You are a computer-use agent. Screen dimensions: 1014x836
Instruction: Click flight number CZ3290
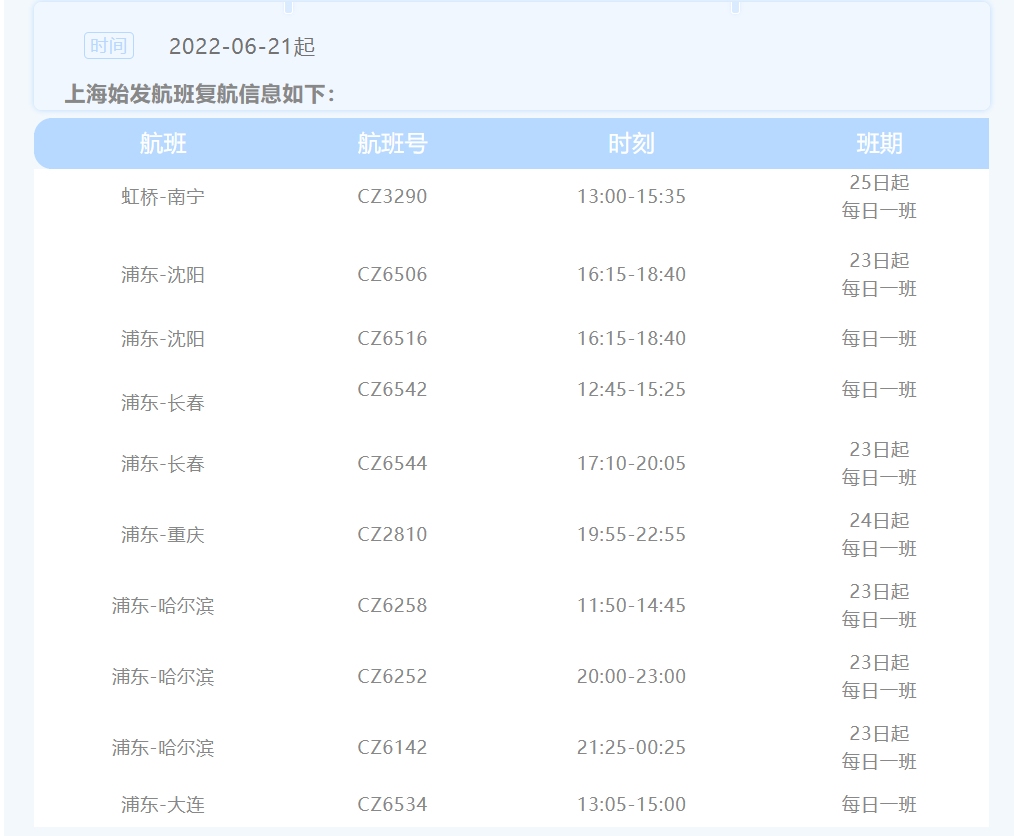pyautogui.click(x=392, y=197)
